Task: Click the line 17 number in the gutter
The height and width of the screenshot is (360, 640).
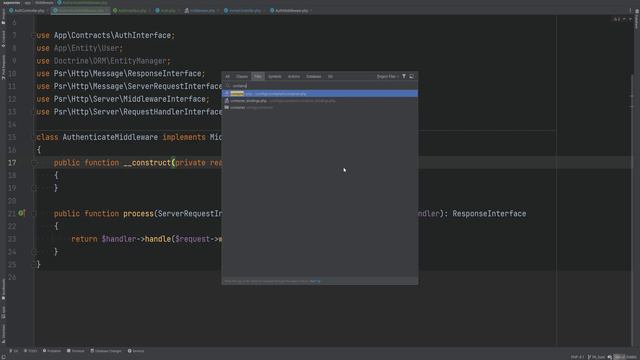Action: [x=12, y=162]
